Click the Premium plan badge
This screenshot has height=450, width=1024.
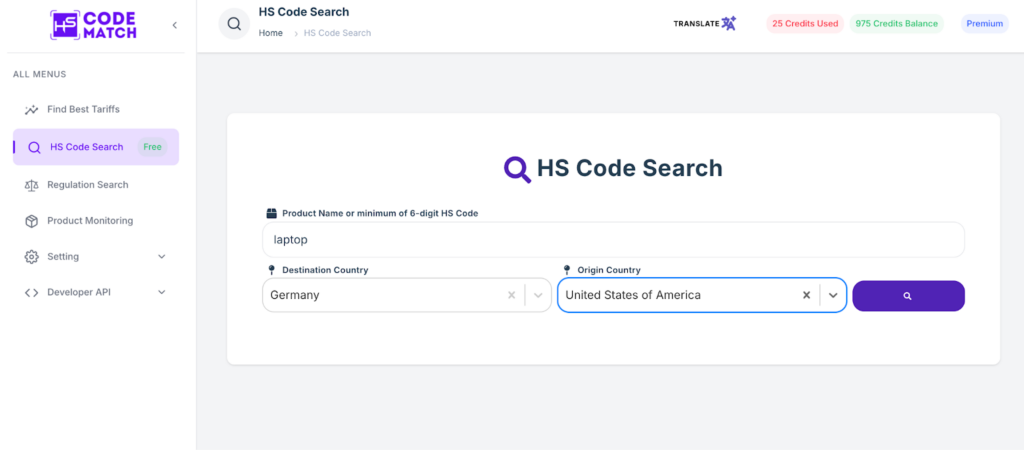(984, 24)
